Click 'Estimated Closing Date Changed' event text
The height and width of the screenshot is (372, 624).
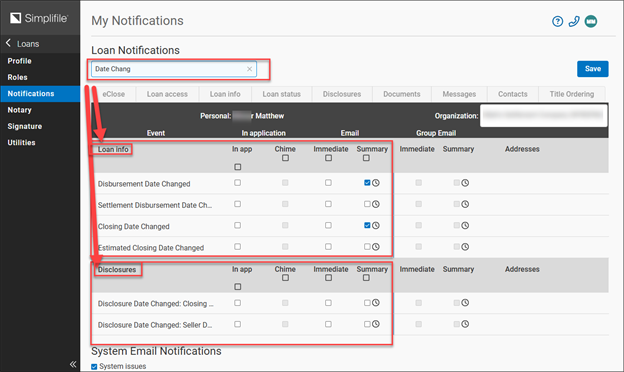point(151,248)
